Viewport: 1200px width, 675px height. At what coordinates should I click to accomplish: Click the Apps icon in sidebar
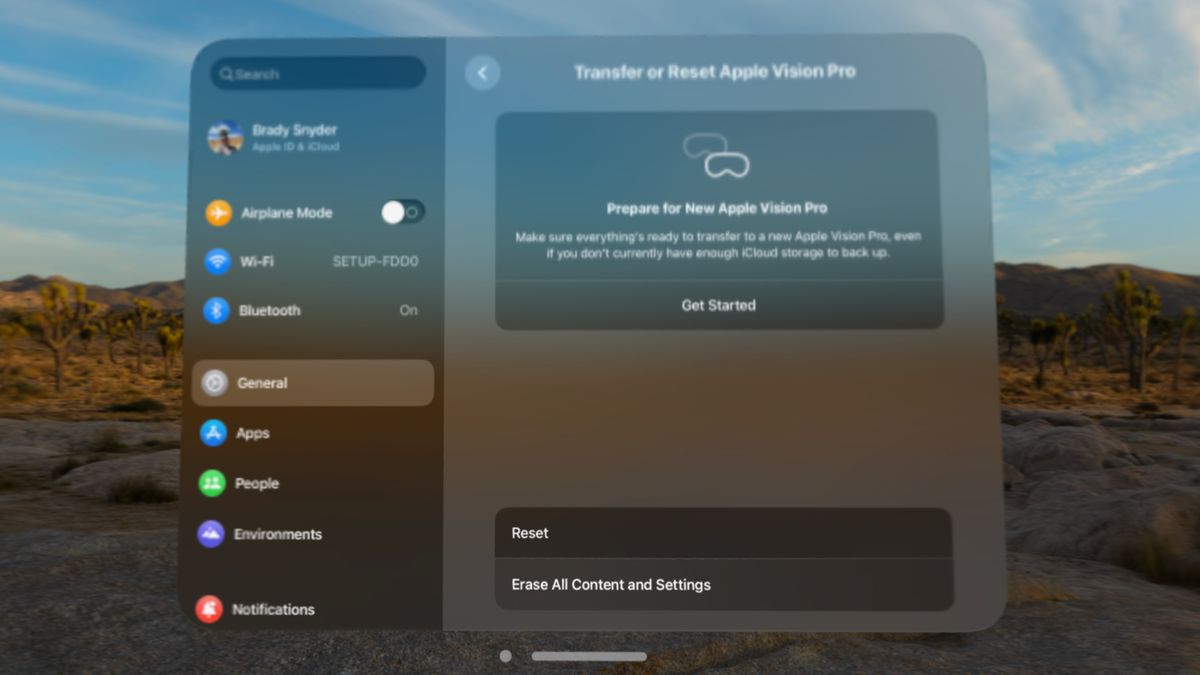pos(215,433)
